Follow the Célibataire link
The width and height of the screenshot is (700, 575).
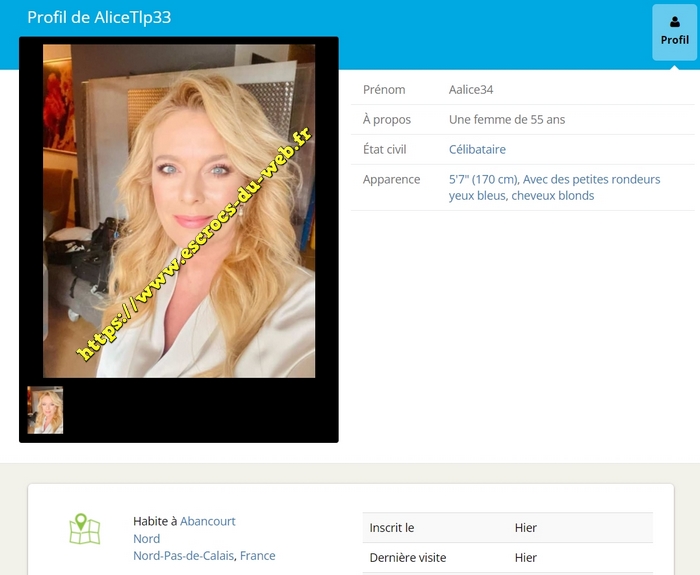tap(477, 149)
